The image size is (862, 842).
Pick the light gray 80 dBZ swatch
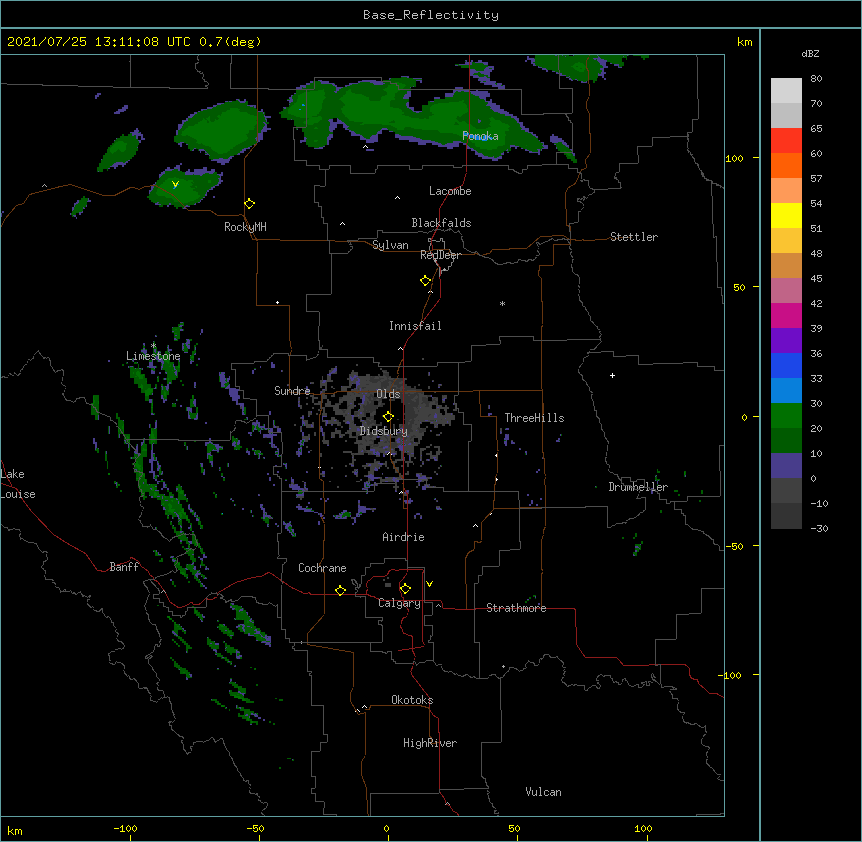tap(786, 91)
